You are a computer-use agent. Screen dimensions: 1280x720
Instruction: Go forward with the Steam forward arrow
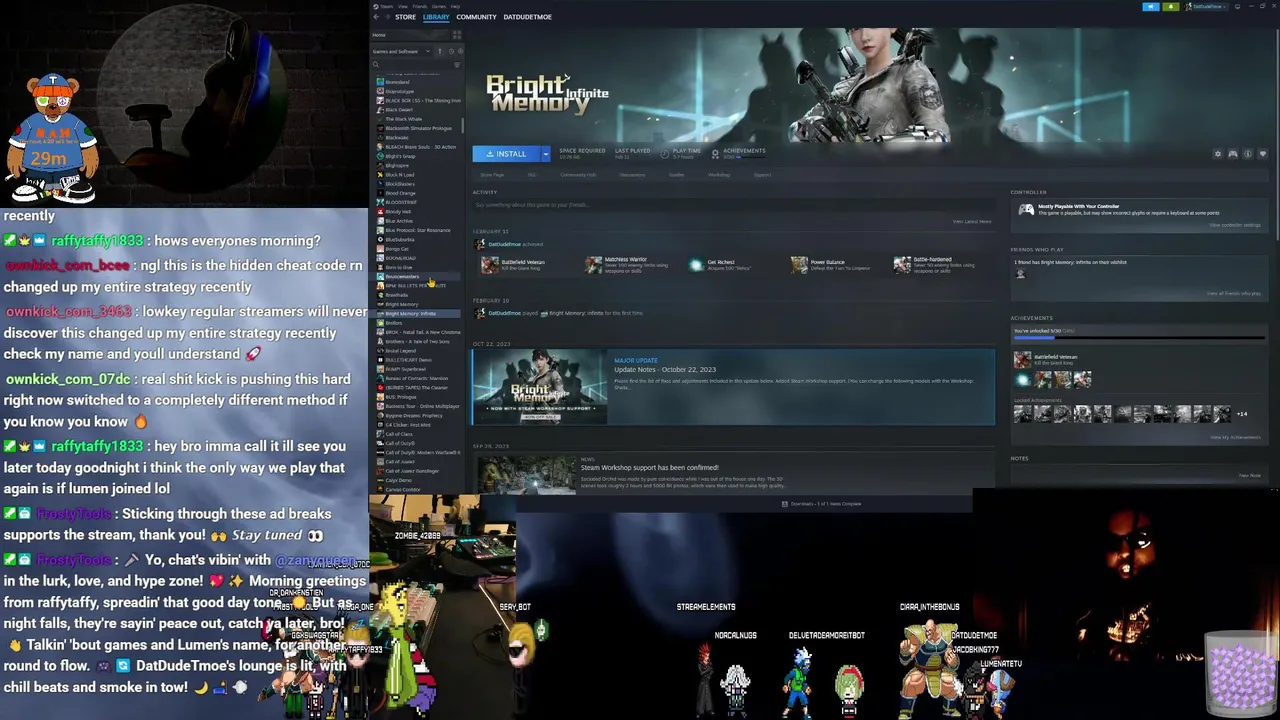click(388, 17)
